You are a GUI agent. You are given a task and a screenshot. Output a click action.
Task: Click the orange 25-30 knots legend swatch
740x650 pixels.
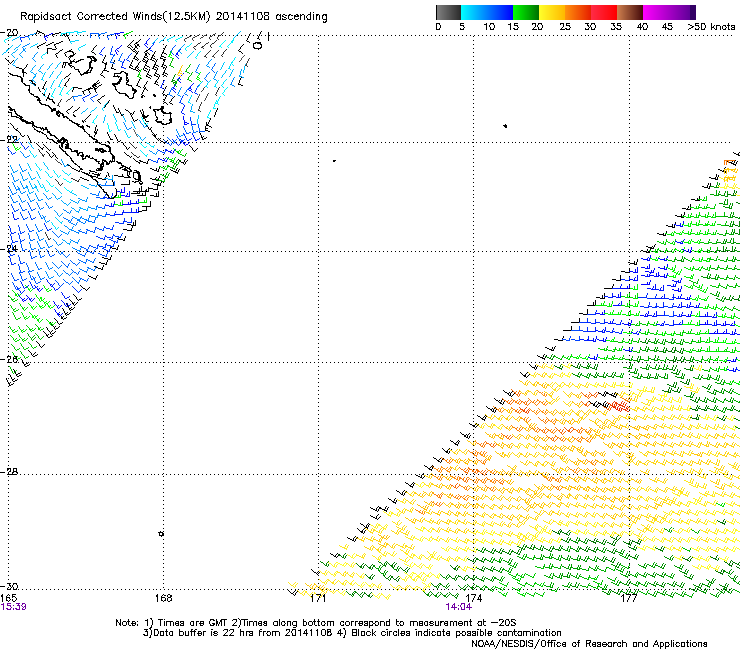578,12
